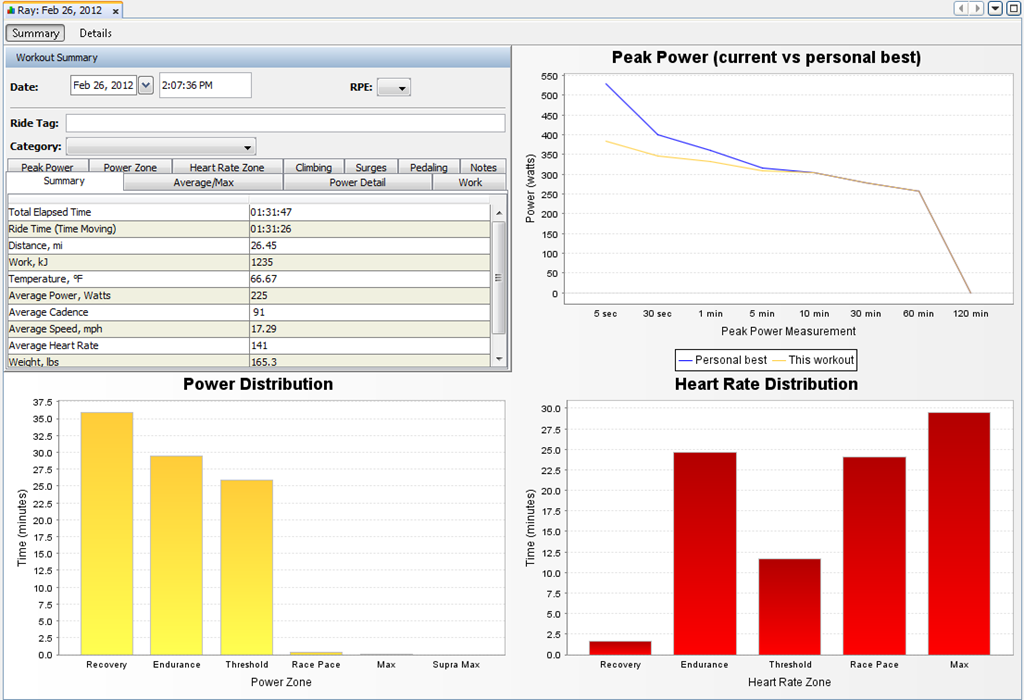The width and height of the screenshot is (1024, 700).
Task: Click the maximize panel icon
Action: 1014,8
